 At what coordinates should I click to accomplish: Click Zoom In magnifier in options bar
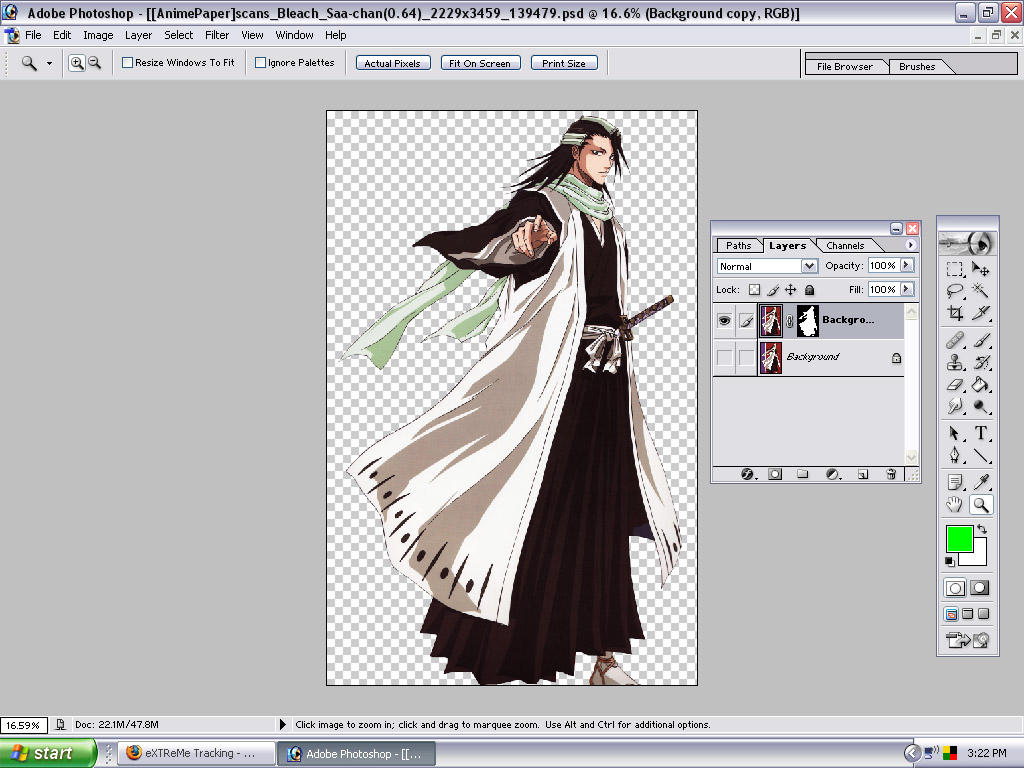pos(77,63)
